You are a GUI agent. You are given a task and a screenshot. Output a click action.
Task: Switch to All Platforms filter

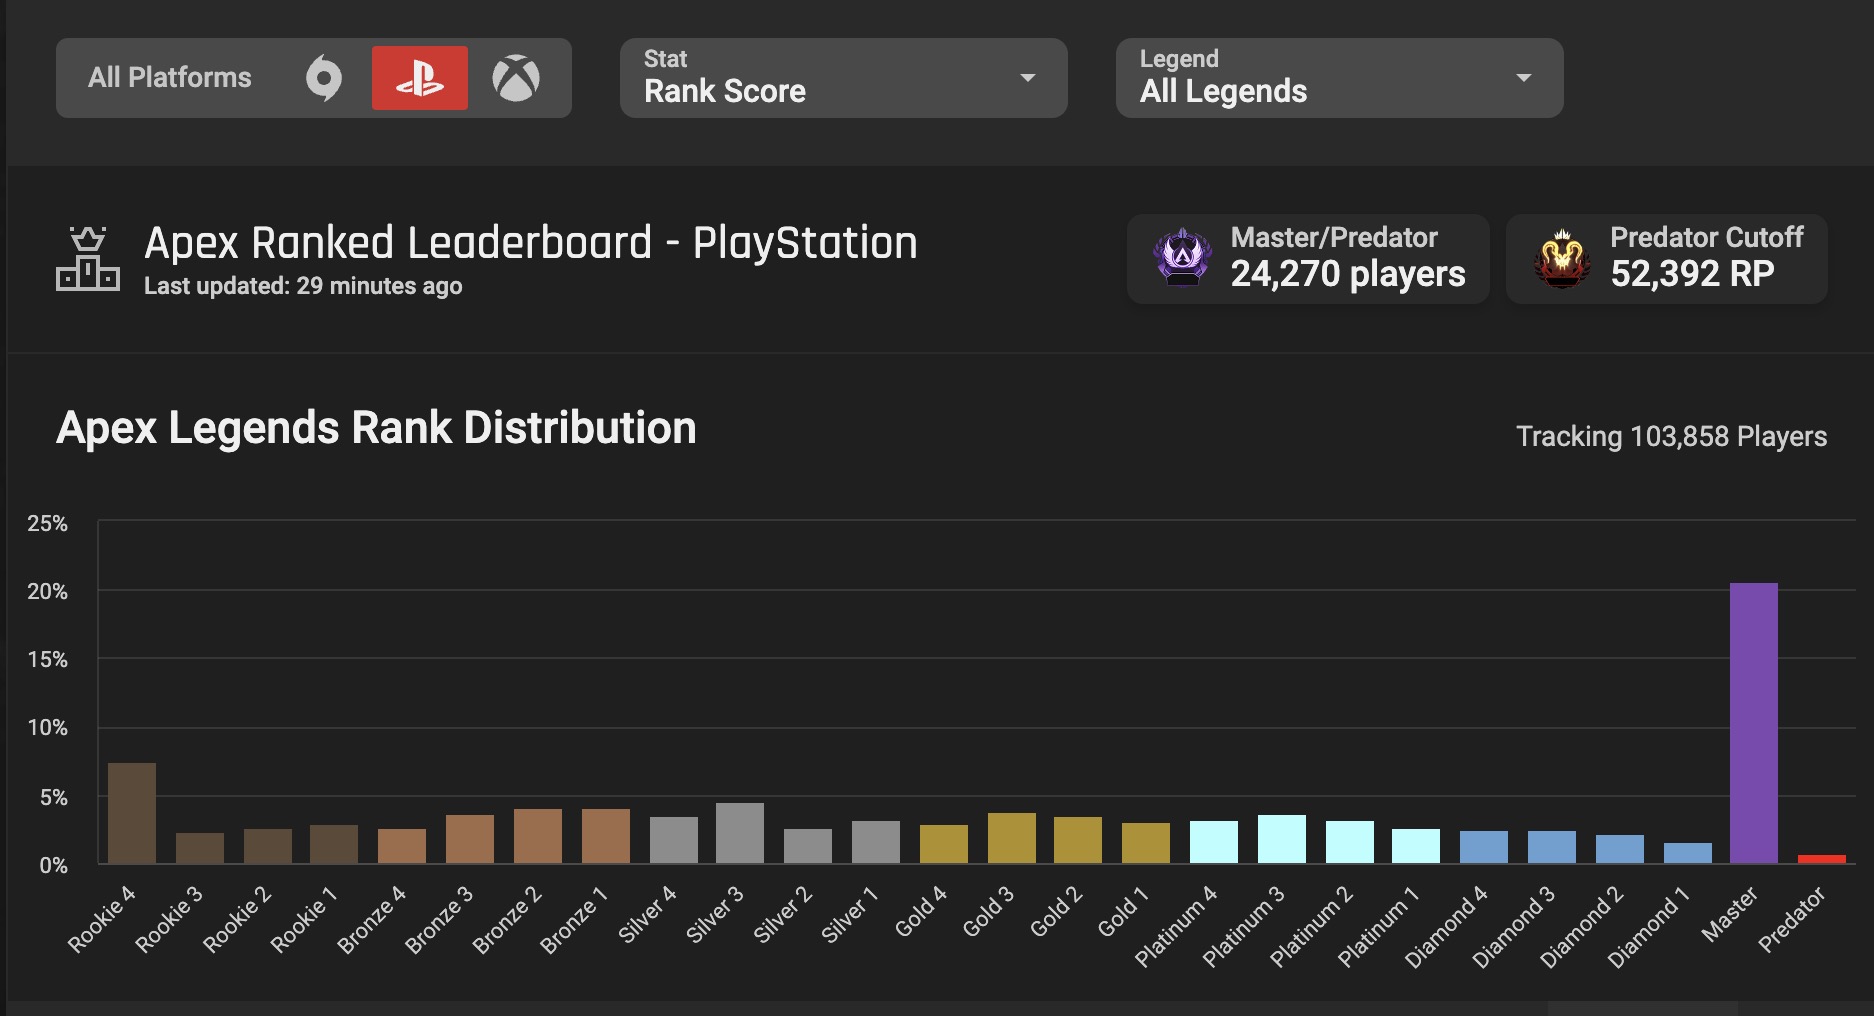(x=170, y=78)
